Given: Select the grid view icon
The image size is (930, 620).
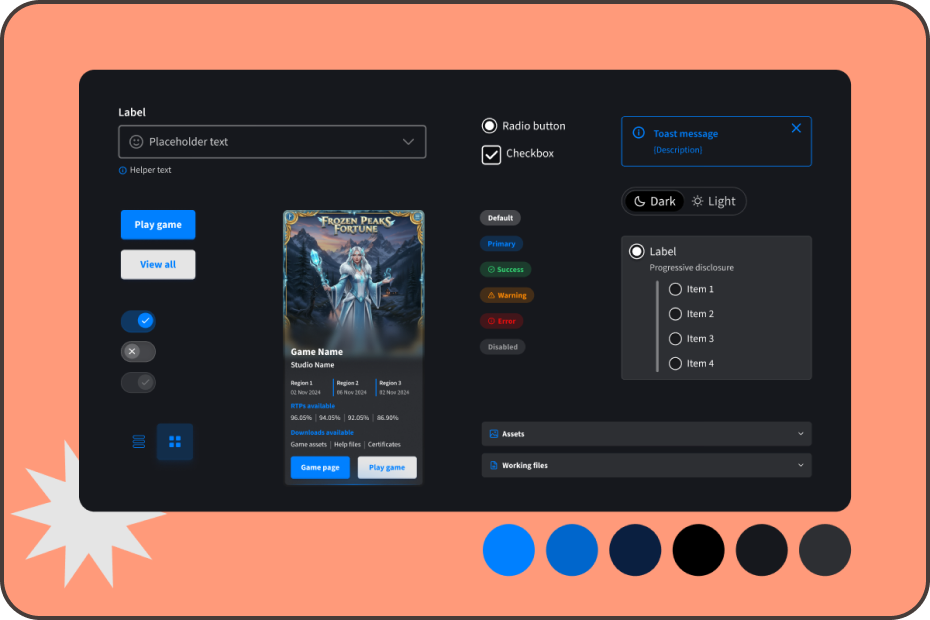Looking at the screenshot, I should click(x=174, y=441).
